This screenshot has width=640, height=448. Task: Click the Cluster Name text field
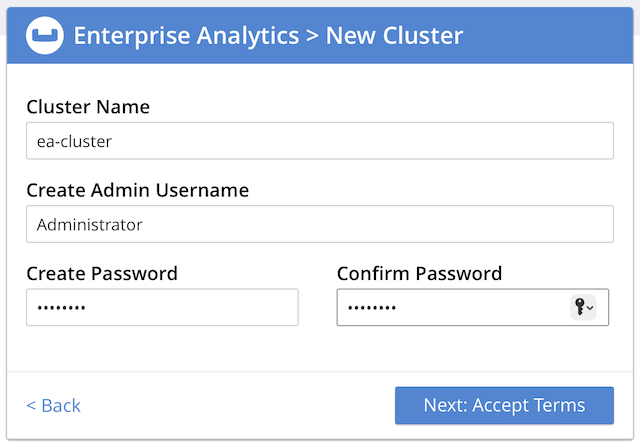point(320,141)
